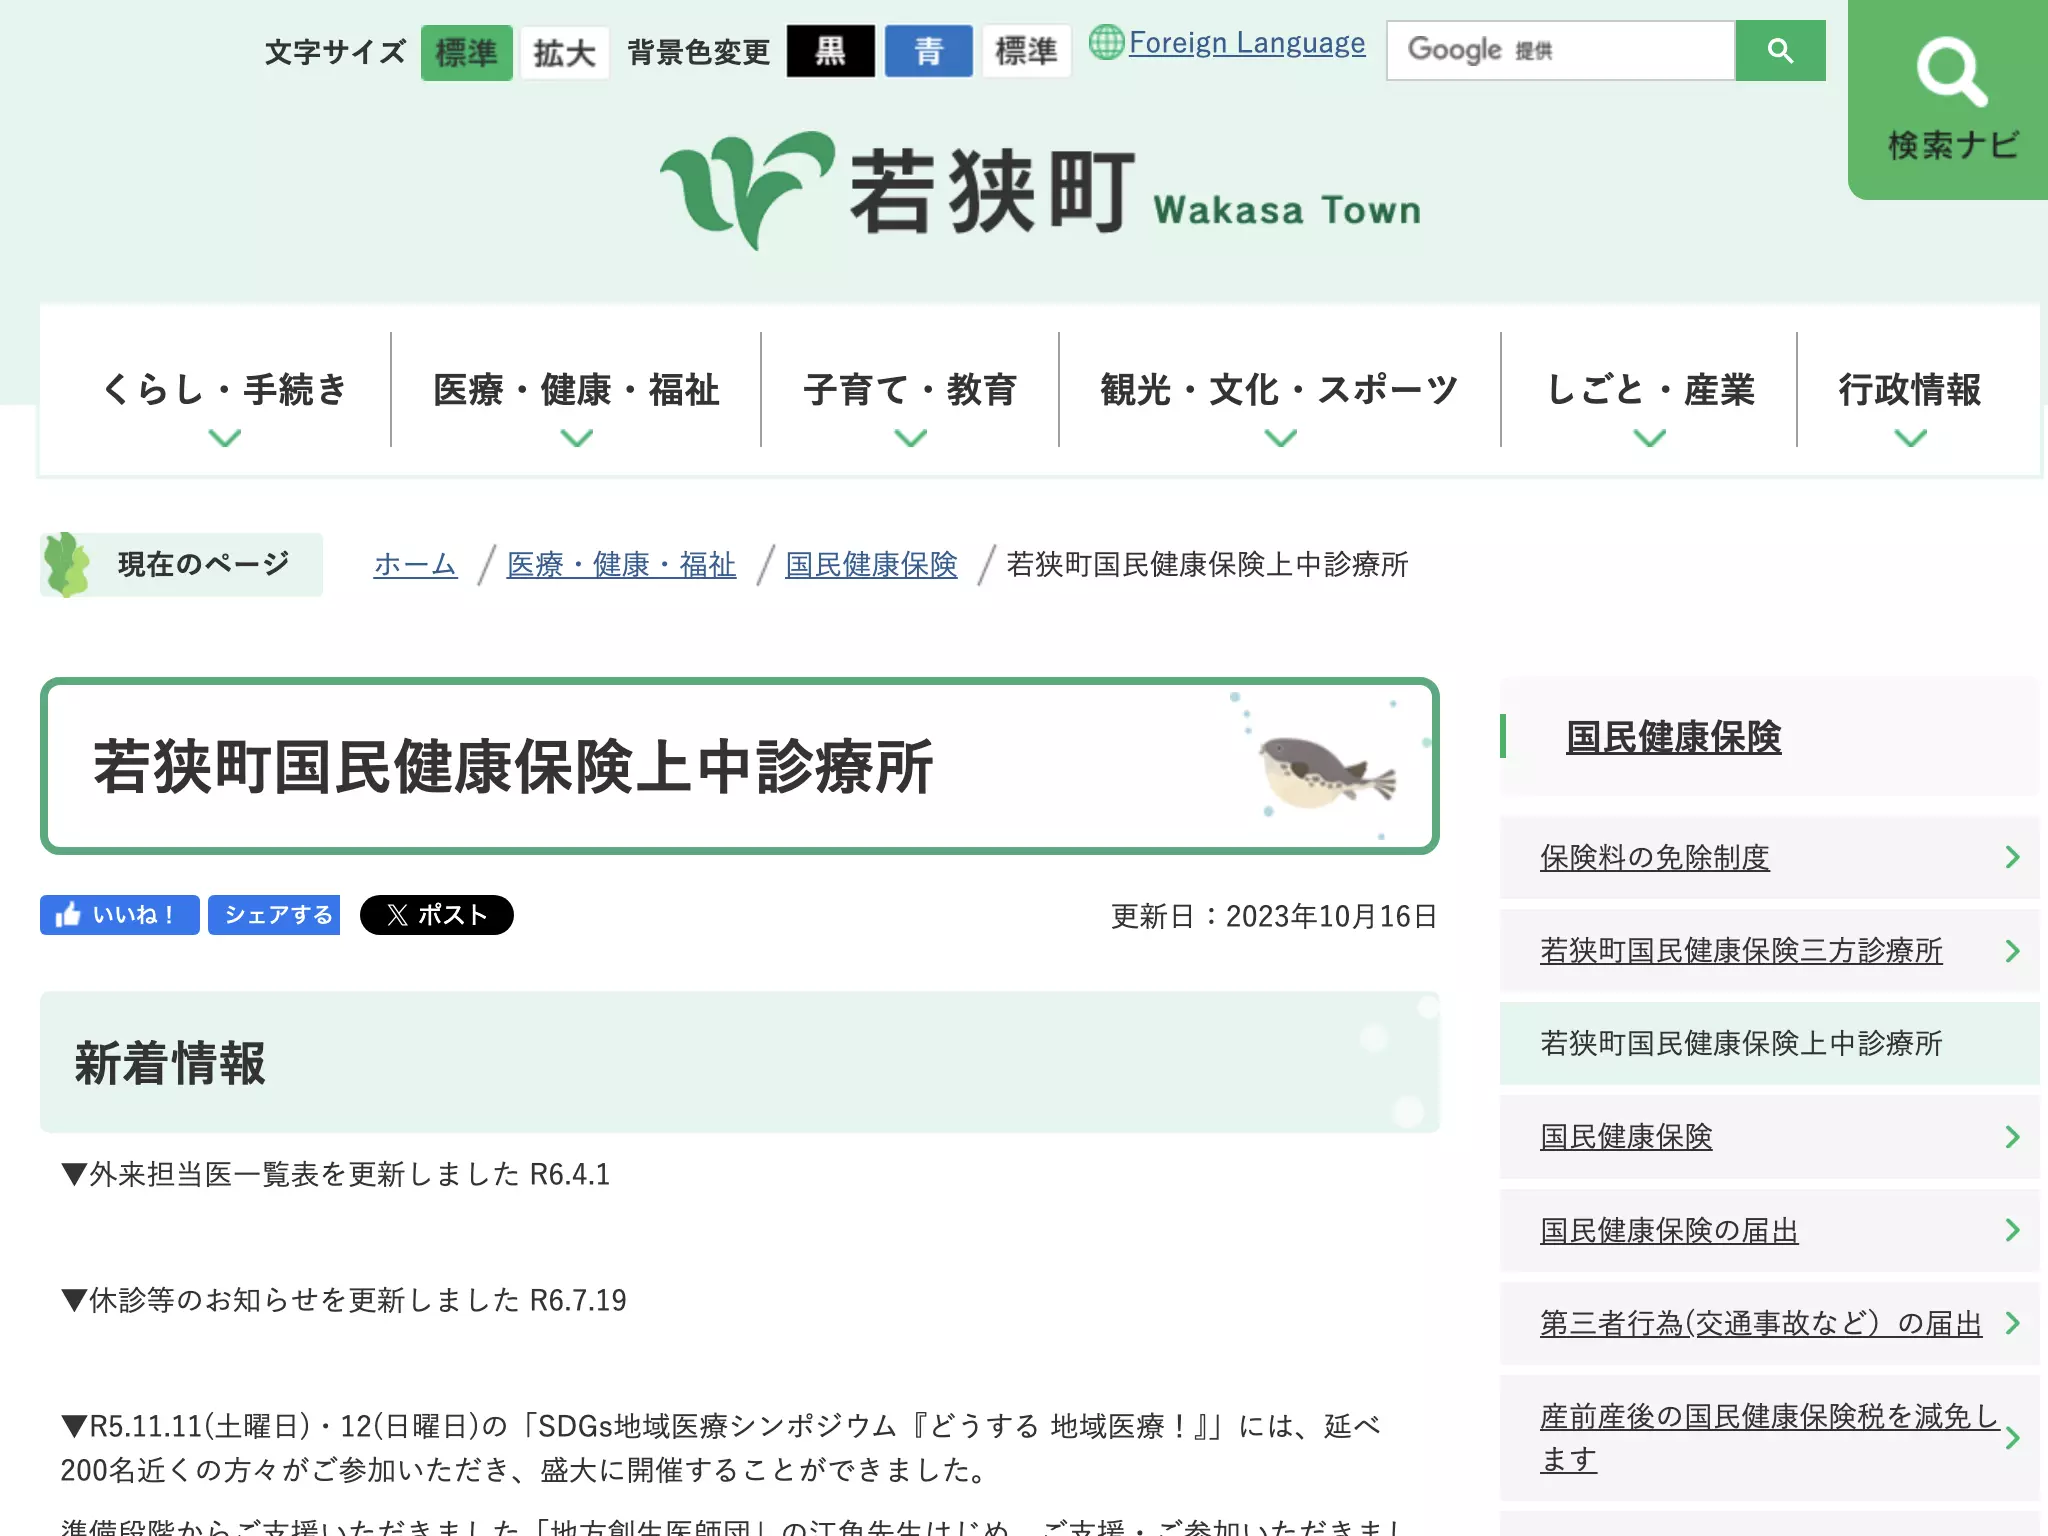Expand the 観光・文化・スポーツ menu chevron
2048x1536 pixels.
(x=1281, y=438)
